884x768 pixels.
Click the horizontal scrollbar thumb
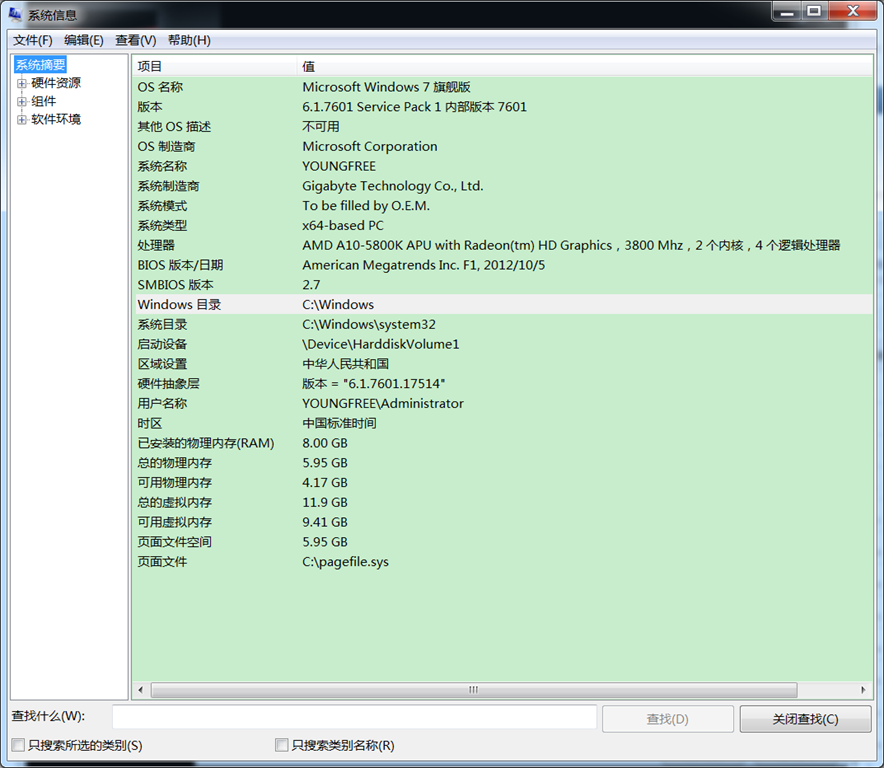(x=474, y=690)
